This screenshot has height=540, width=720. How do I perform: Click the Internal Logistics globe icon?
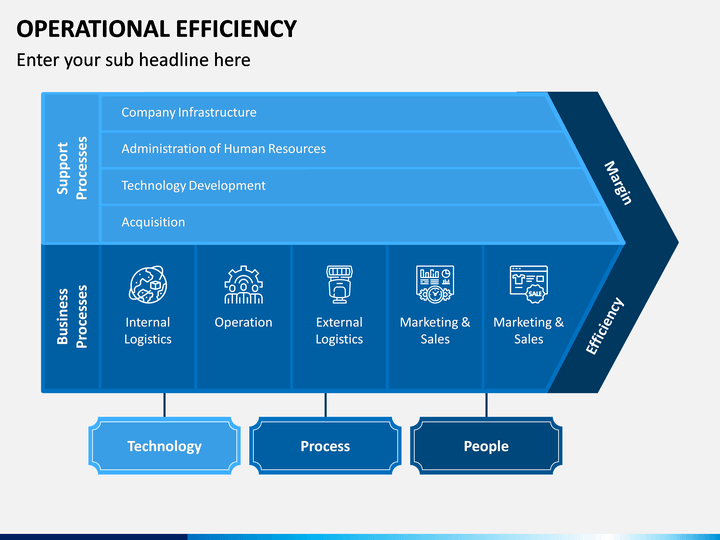coord(148,285)
